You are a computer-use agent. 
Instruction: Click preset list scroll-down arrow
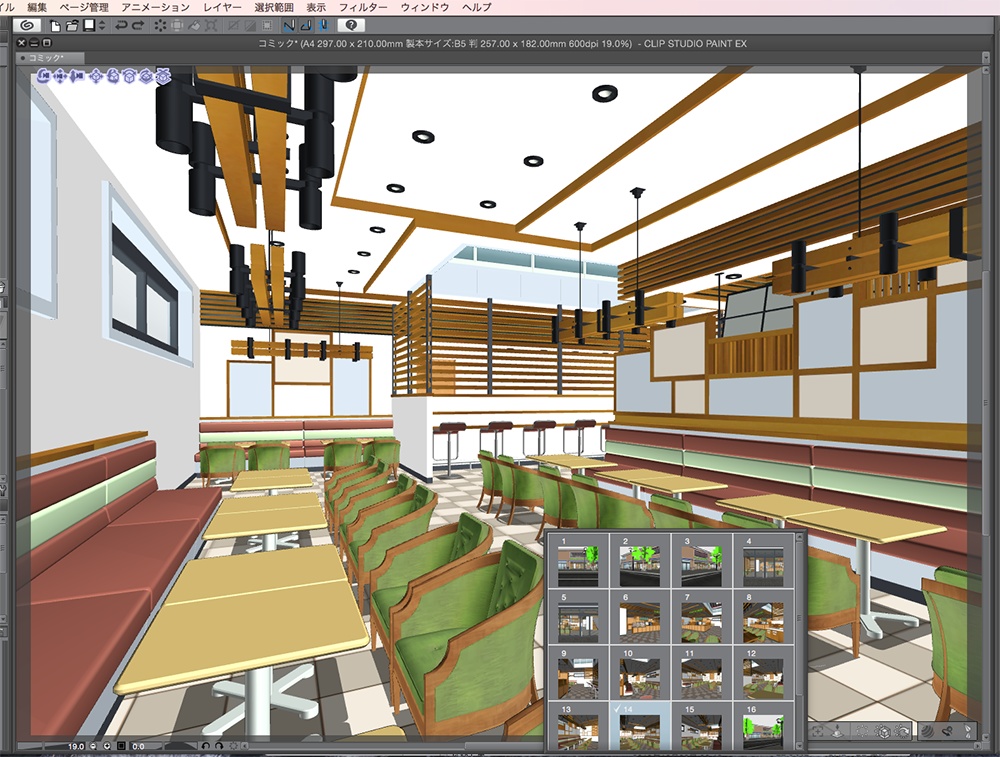[799, 748]
